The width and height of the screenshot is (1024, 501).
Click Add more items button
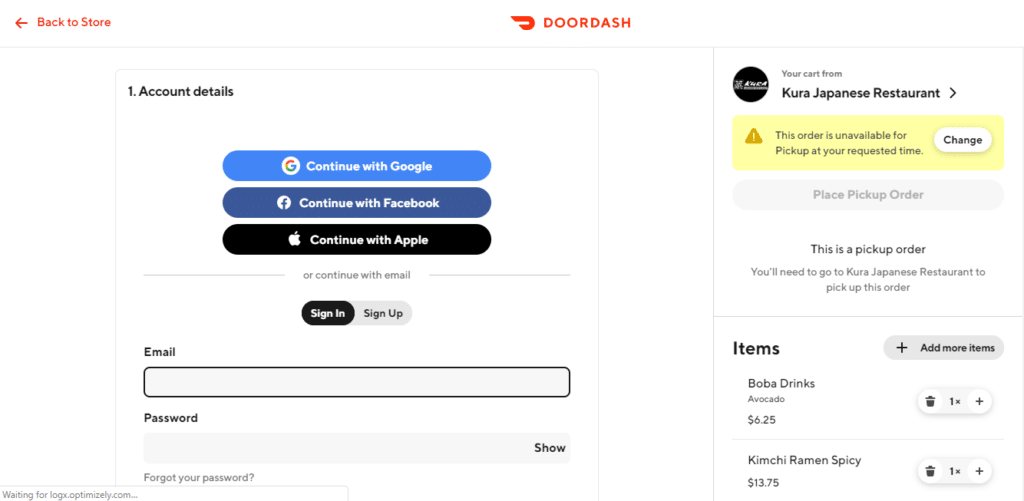point(943,347)
